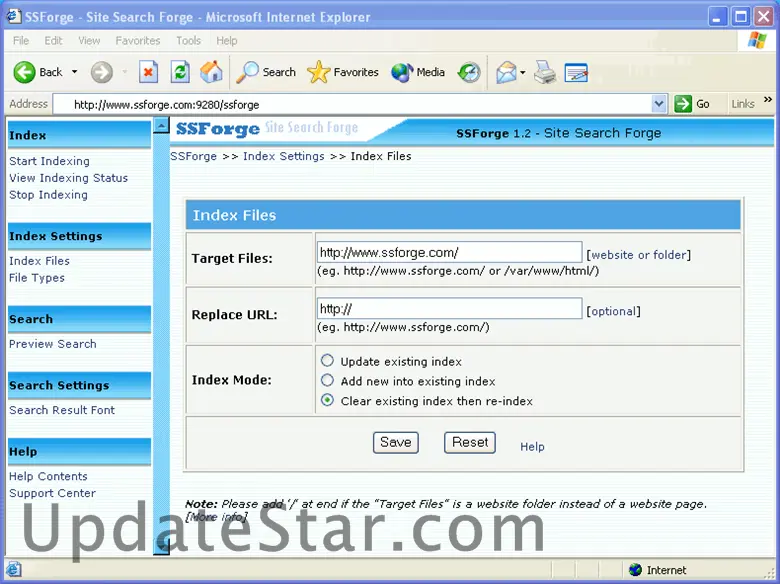
Task: Click Help link beside Reset
Action: [532, 447]
